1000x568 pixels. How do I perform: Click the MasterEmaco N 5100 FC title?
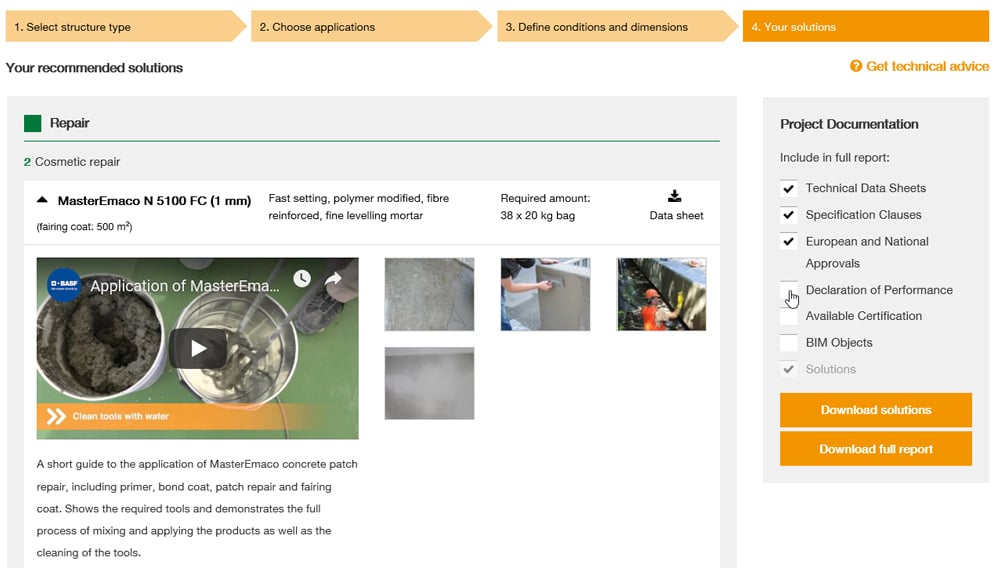tap(154, 201)
